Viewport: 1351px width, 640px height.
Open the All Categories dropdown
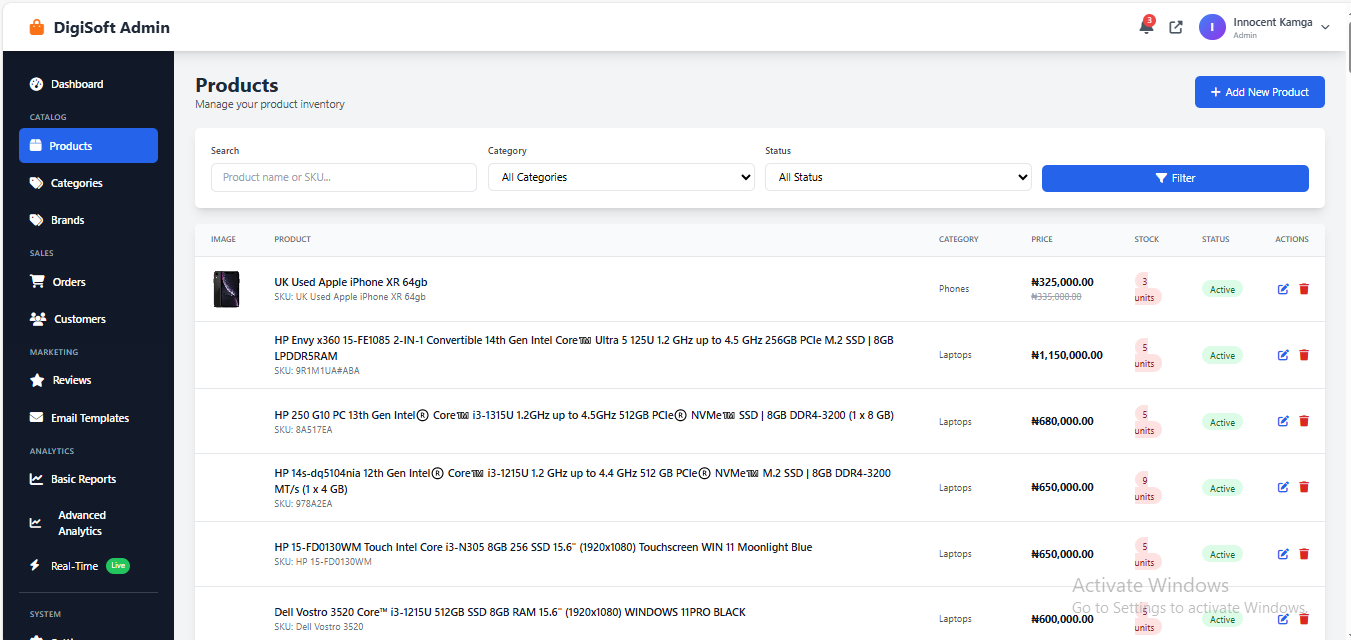coord(621,177)
